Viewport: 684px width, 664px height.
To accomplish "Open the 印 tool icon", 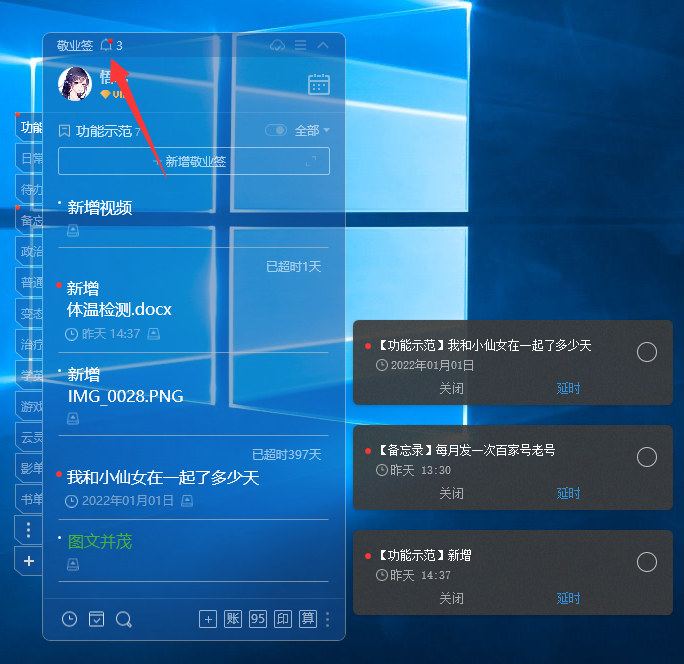I will [x=283, y=619].
